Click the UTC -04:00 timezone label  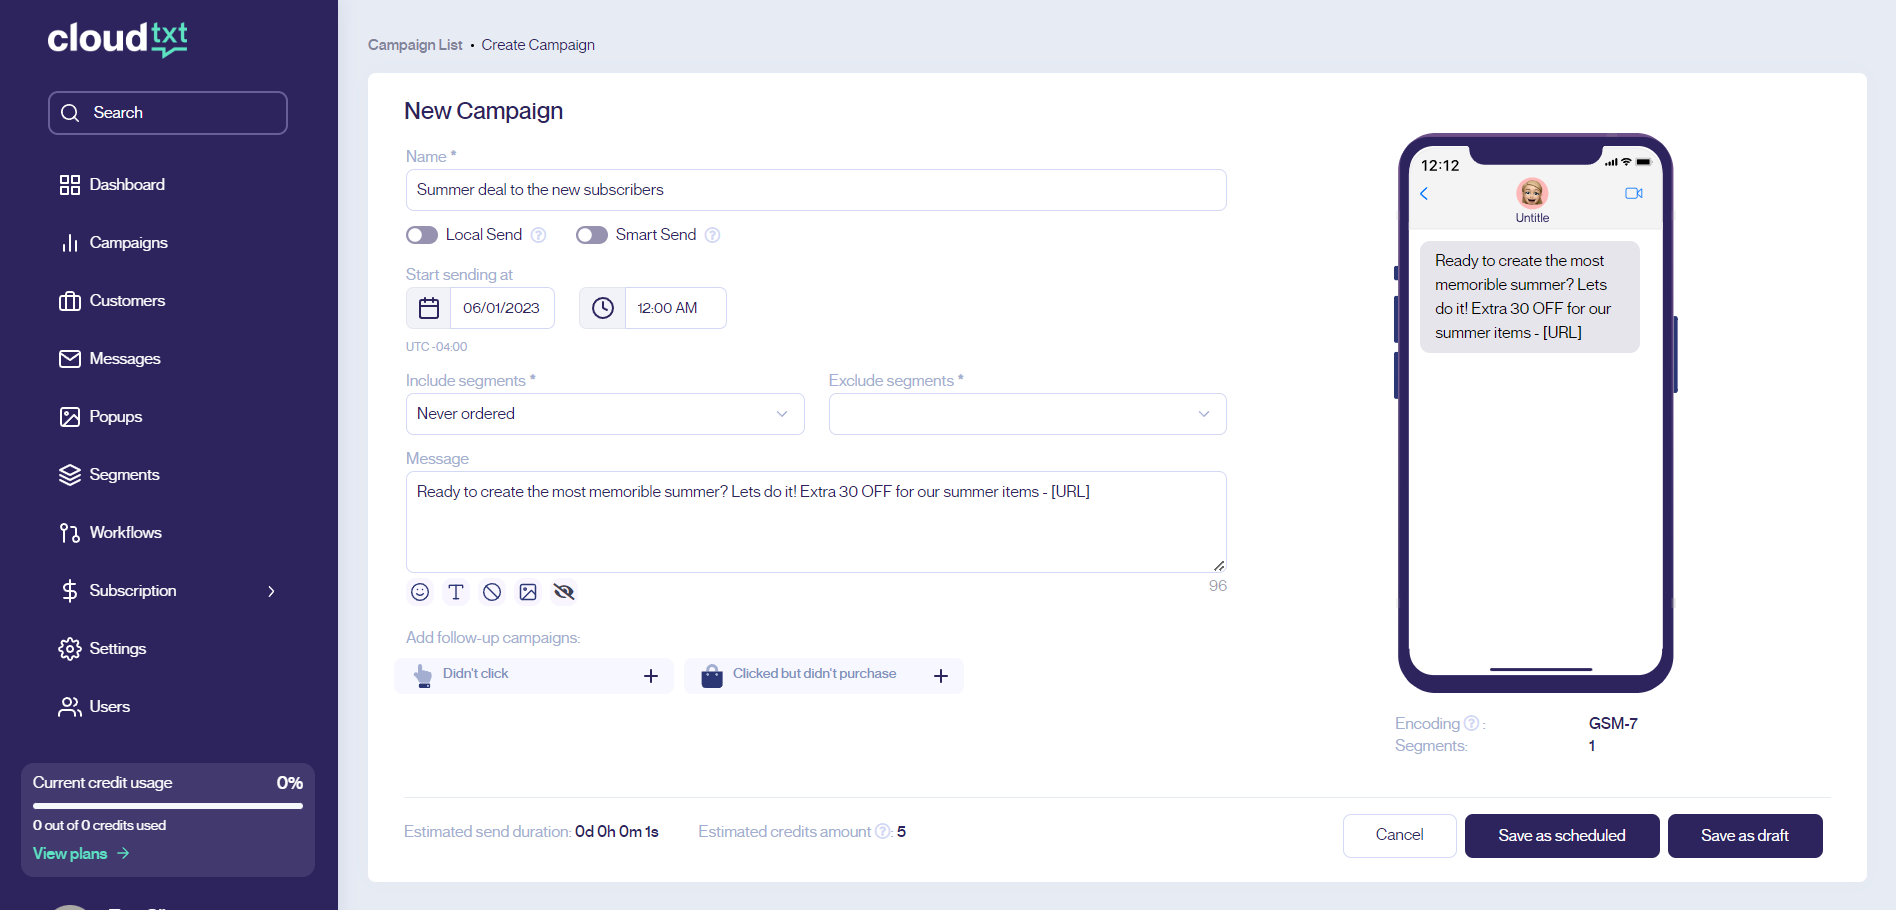tap(436, 347)
